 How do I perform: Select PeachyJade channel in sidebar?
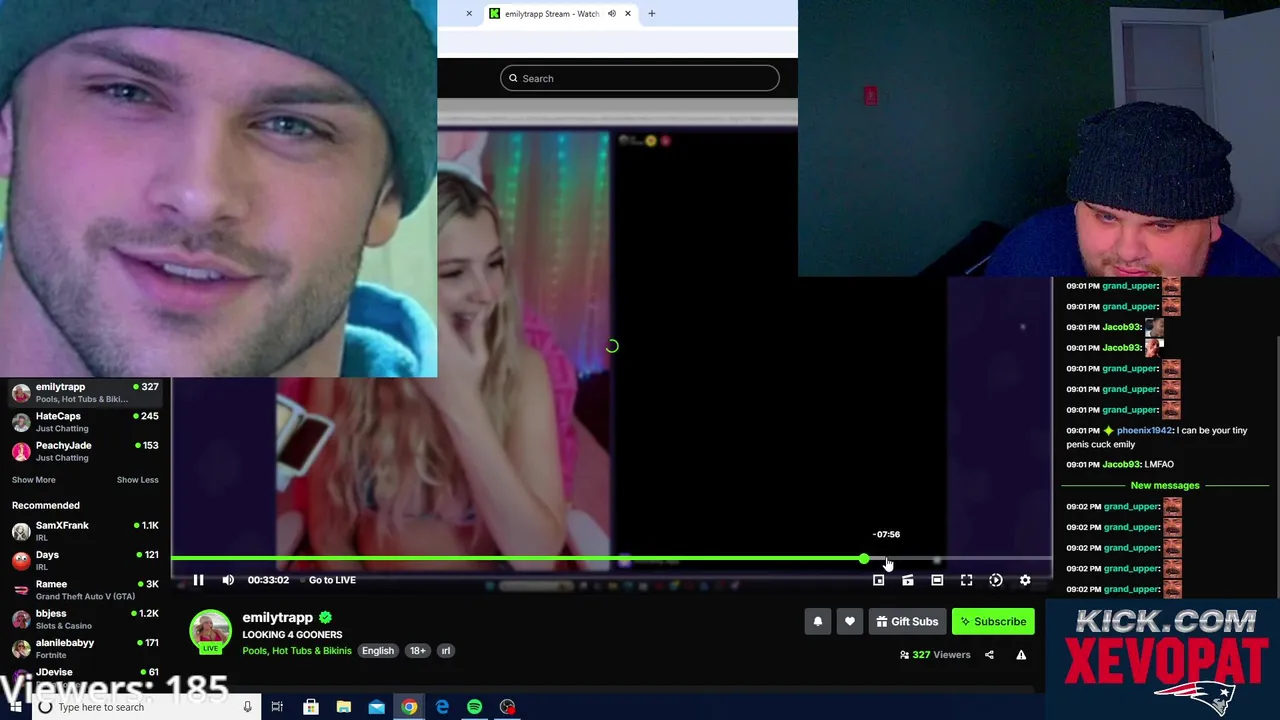tap(85, 451)
